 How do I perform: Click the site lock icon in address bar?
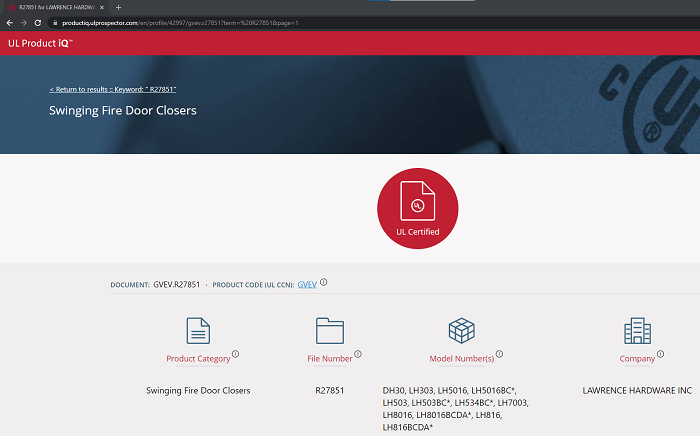point(55,22)
